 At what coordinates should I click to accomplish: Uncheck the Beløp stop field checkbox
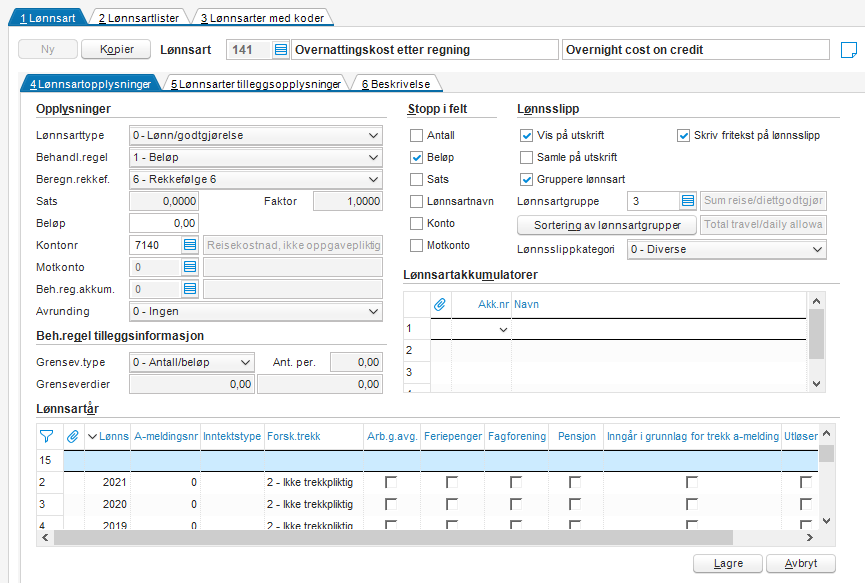point(417,157)
